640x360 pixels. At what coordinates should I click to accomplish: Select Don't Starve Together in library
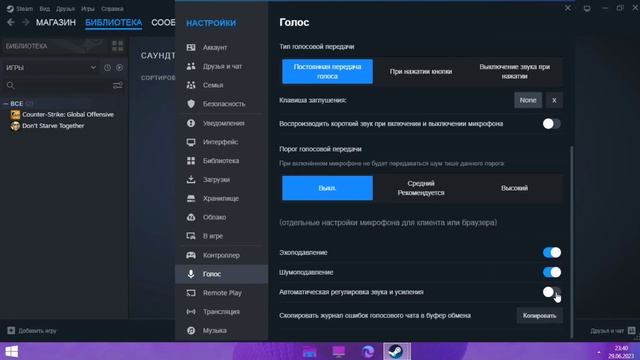[48, 126]
